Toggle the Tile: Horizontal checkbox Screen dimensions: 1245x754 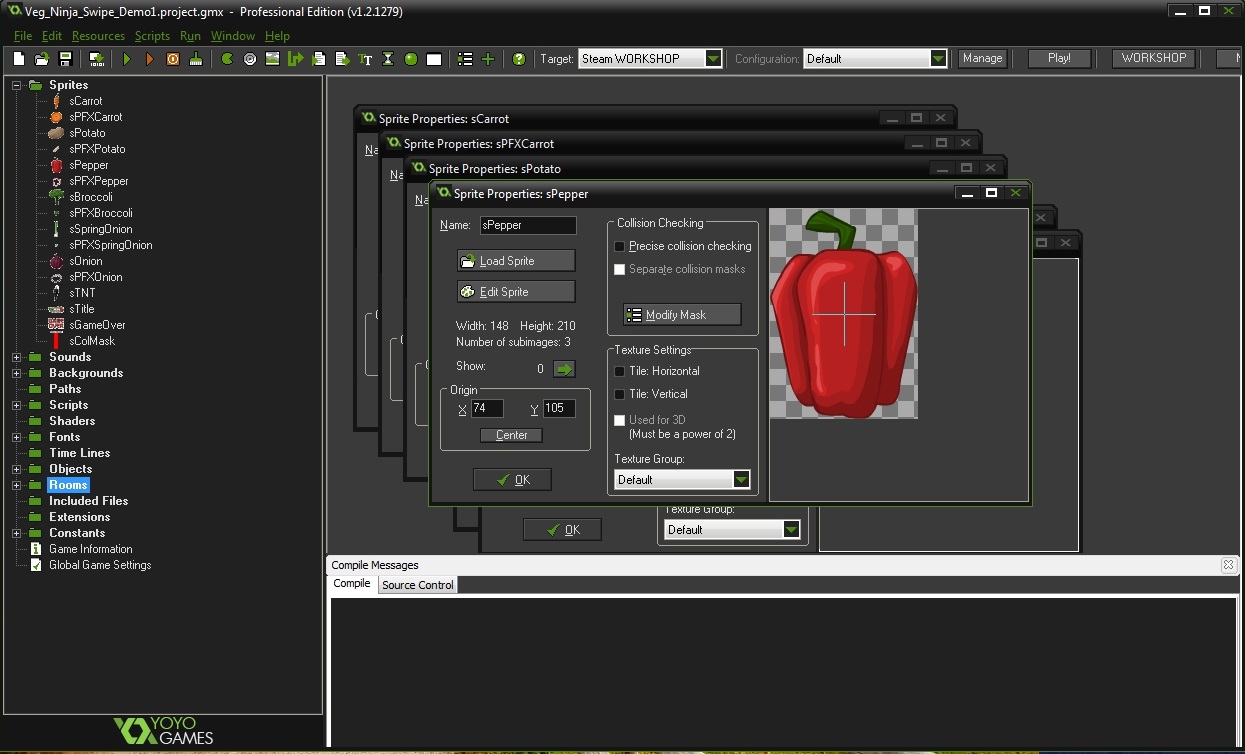point(620,371)
